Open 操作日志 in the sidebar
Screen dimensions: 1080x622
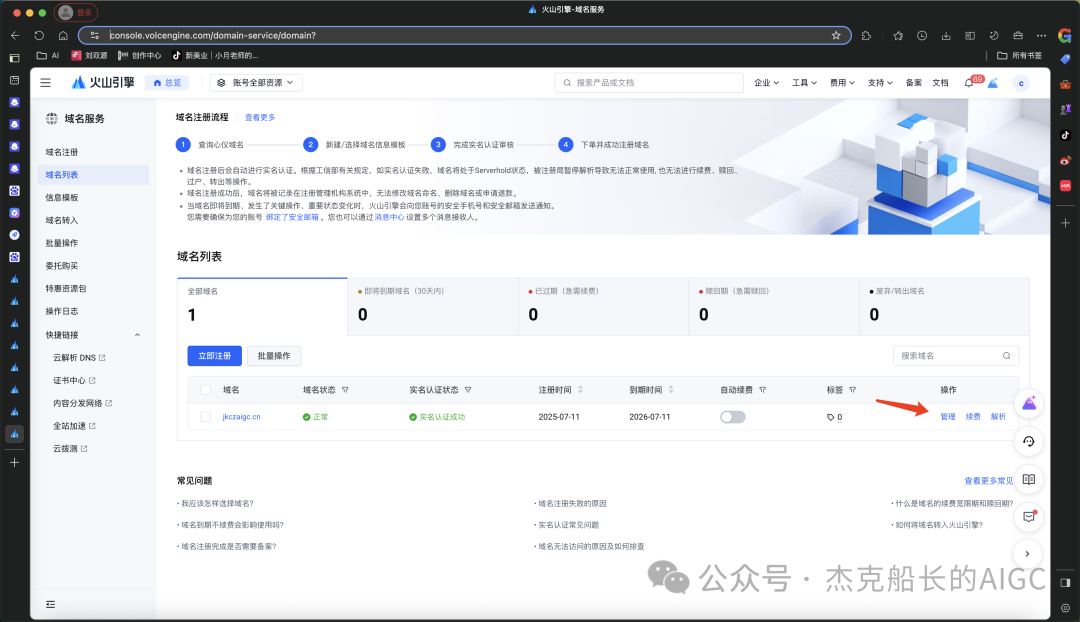tap(62, 311)
